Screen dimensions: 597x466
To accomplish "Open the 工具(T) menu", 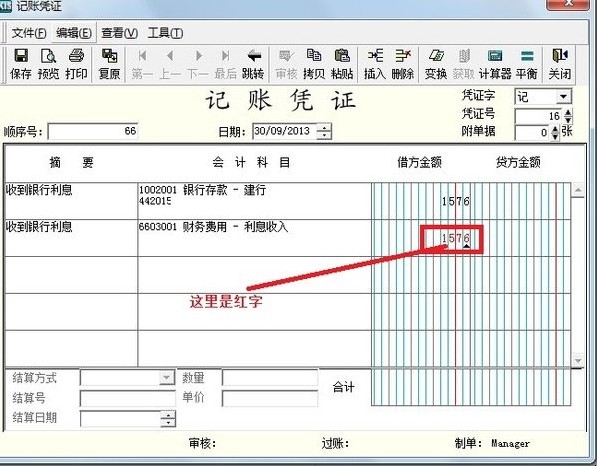I will [165, 33].
